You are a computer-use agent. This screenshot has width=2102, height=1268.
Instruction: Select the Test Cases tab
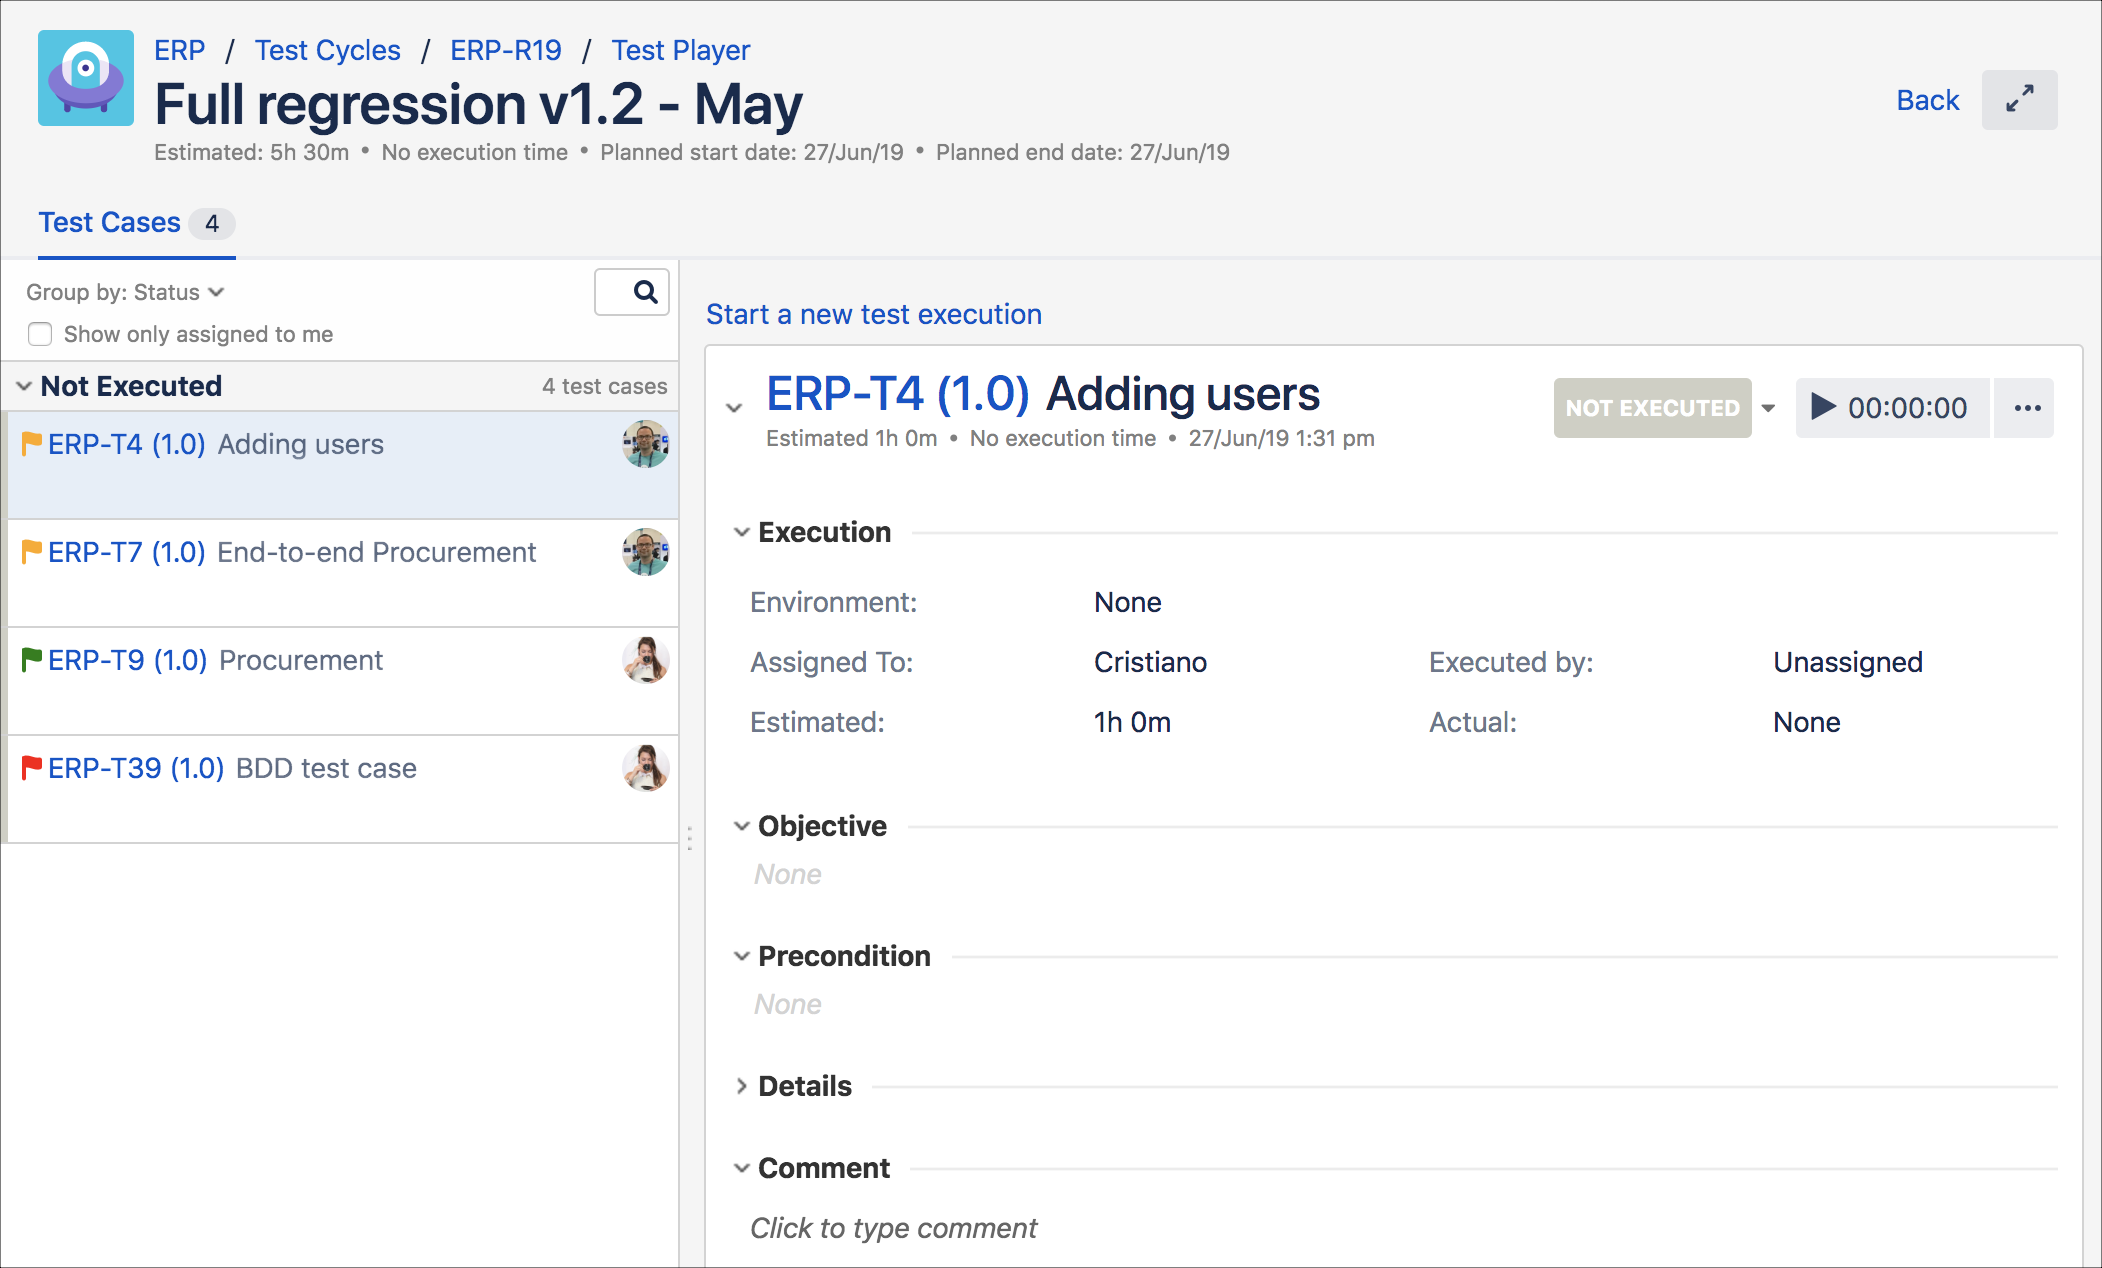[x=110, y=222]
